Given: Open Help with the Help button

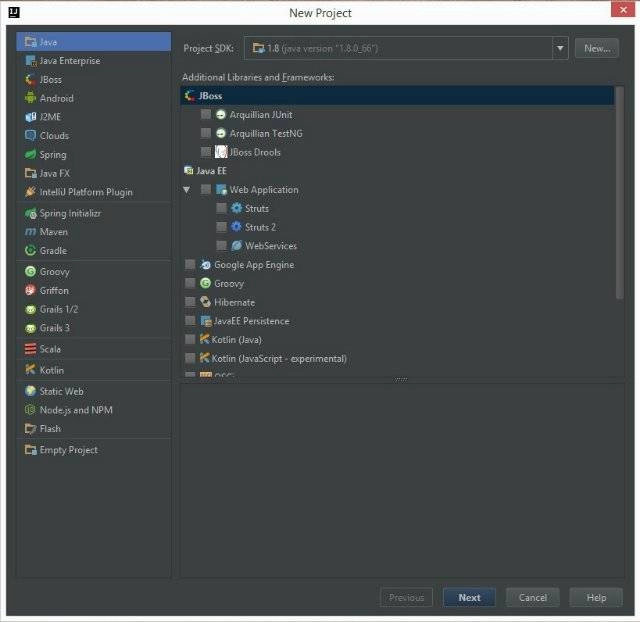Looking at the screenshot, I should point(596,598).
